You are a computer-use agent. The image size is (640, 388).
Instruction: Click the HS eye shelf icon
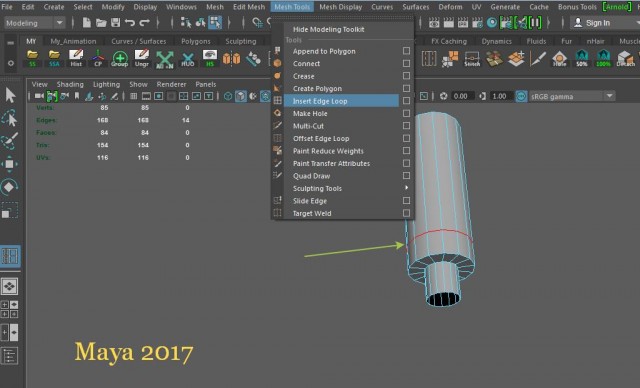click(210, 58)
